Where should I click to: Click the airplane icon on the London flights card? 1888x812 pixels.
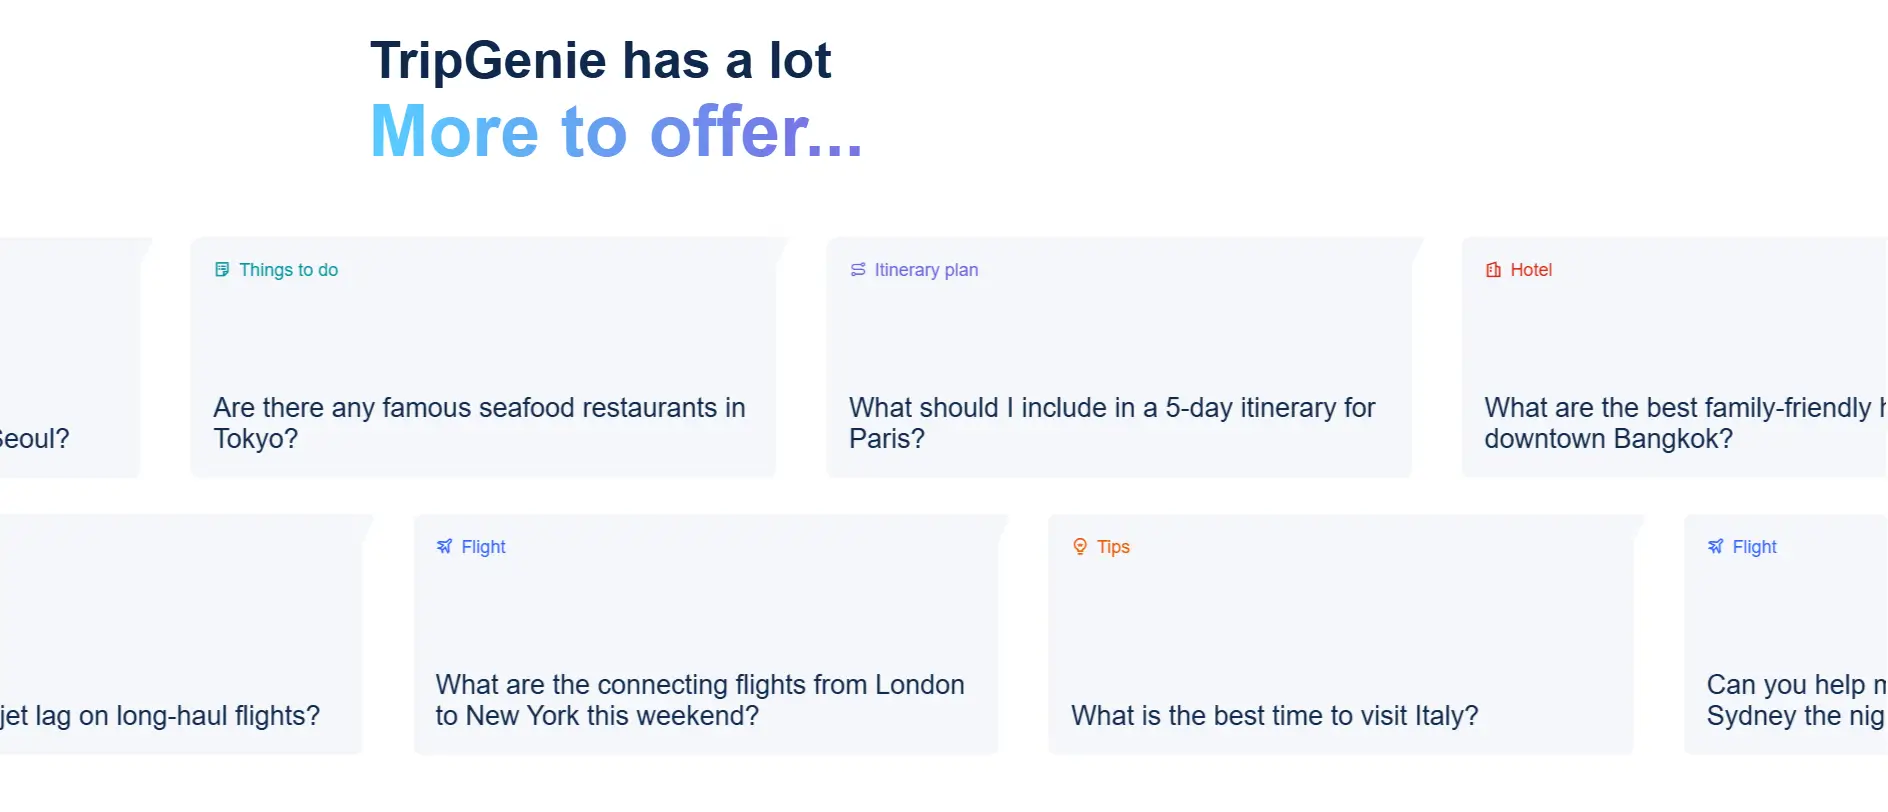click(x=445, y=547)
